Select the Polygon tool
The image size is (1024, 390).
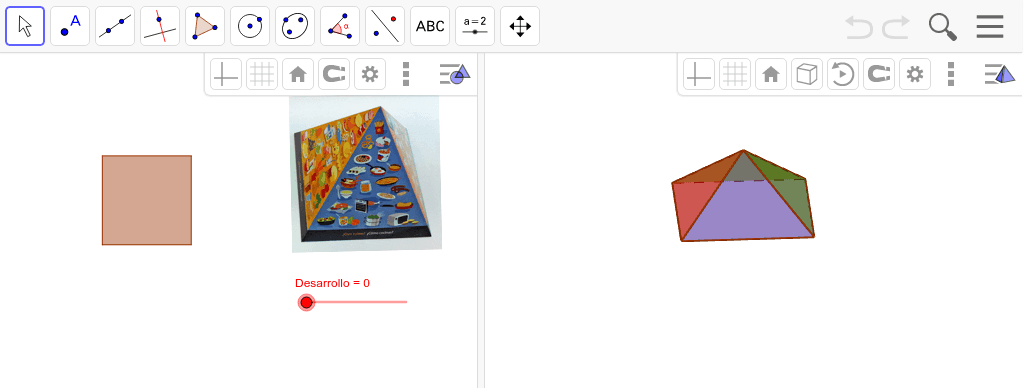(x=205, y=26)
